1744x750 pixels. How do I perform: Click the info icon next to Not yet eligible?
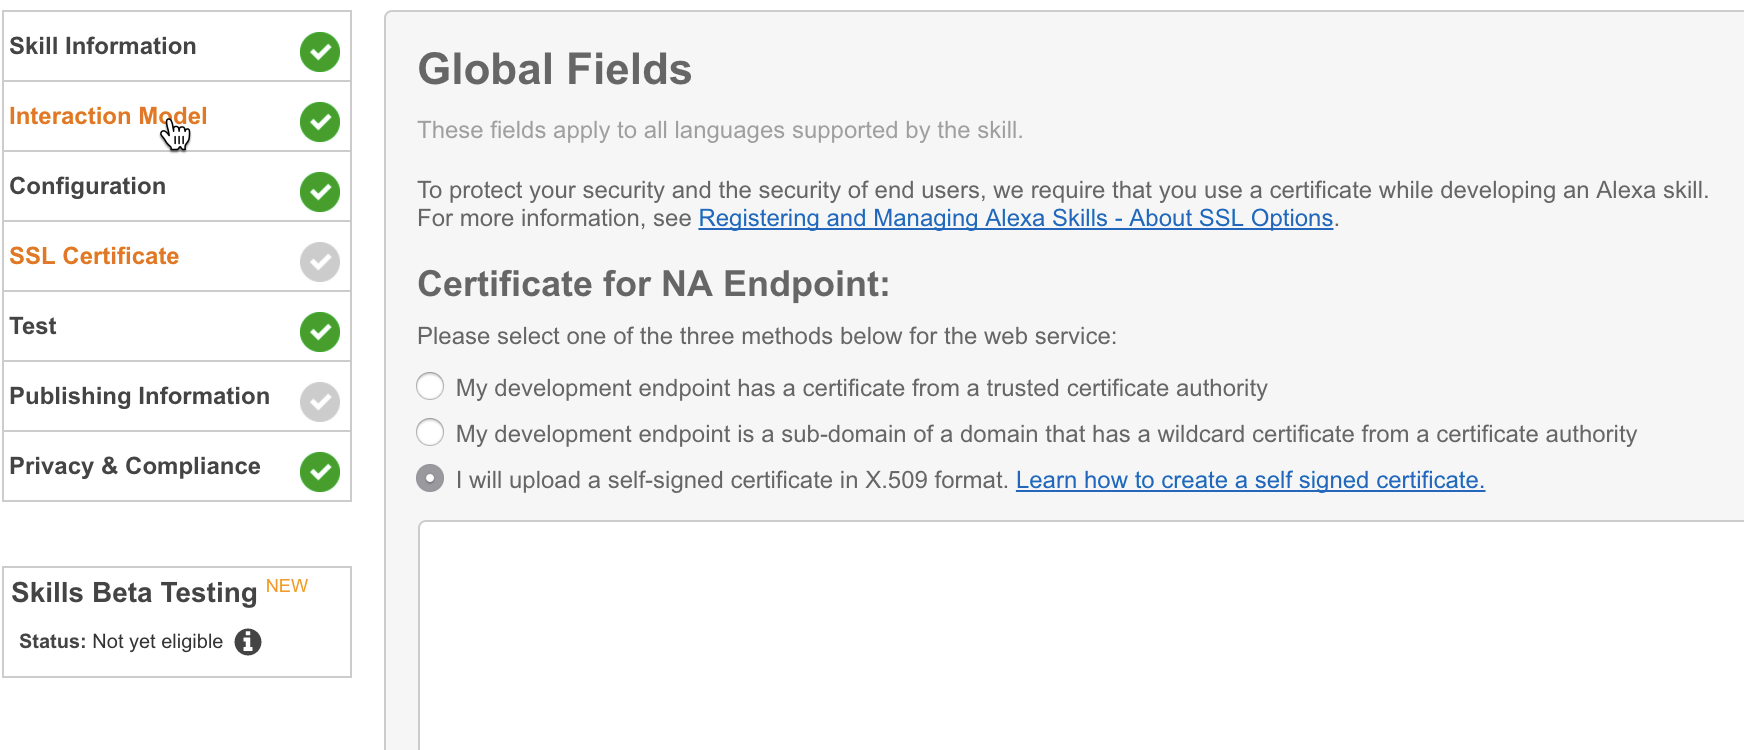[x=248, y=642]
